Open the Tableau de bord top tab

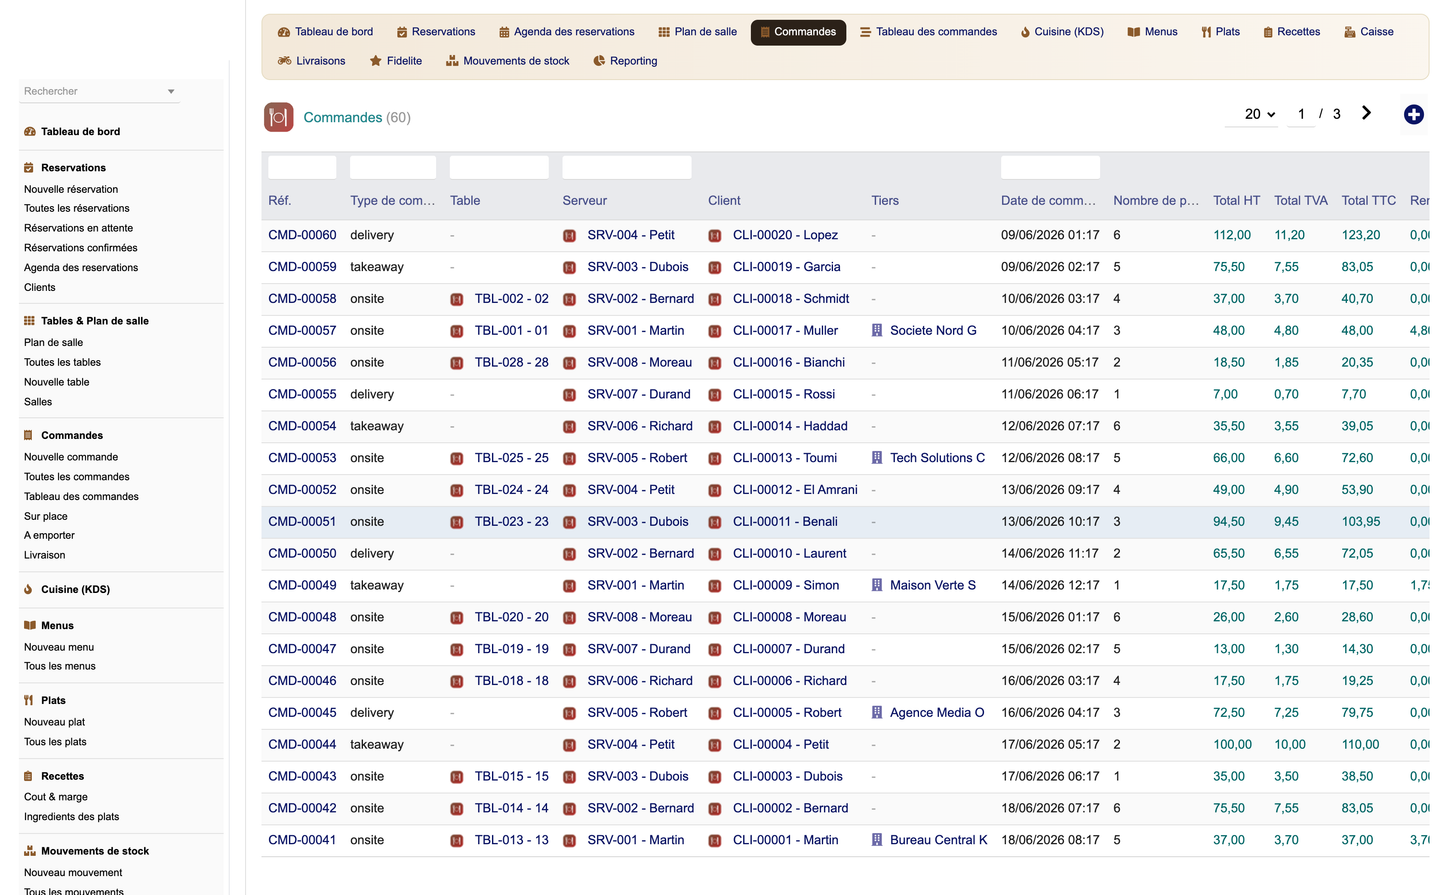tap(325, 32)
